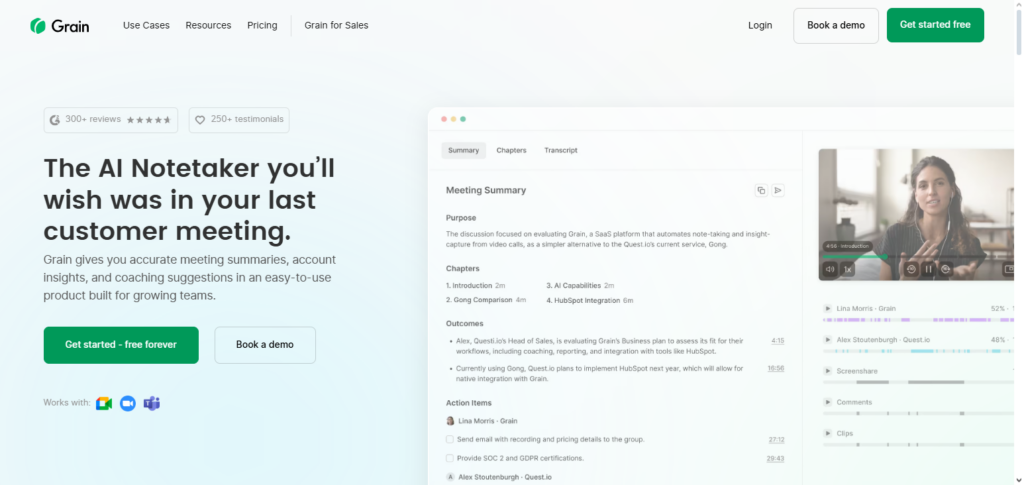
Task: Expand the Lina Morris - Grain track
Action: point(827,309)
